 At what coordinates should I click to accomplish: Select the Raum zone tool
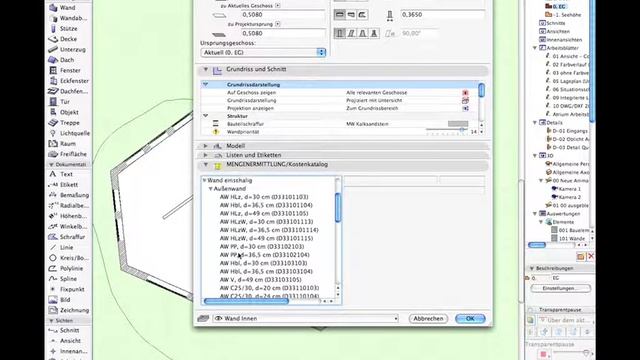point(68,144)
